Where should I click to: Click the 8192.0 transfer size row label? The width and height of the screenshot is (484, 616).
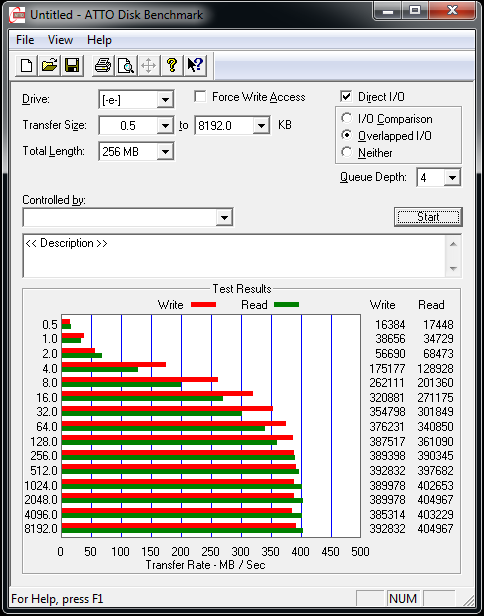(x=41, y=529)
